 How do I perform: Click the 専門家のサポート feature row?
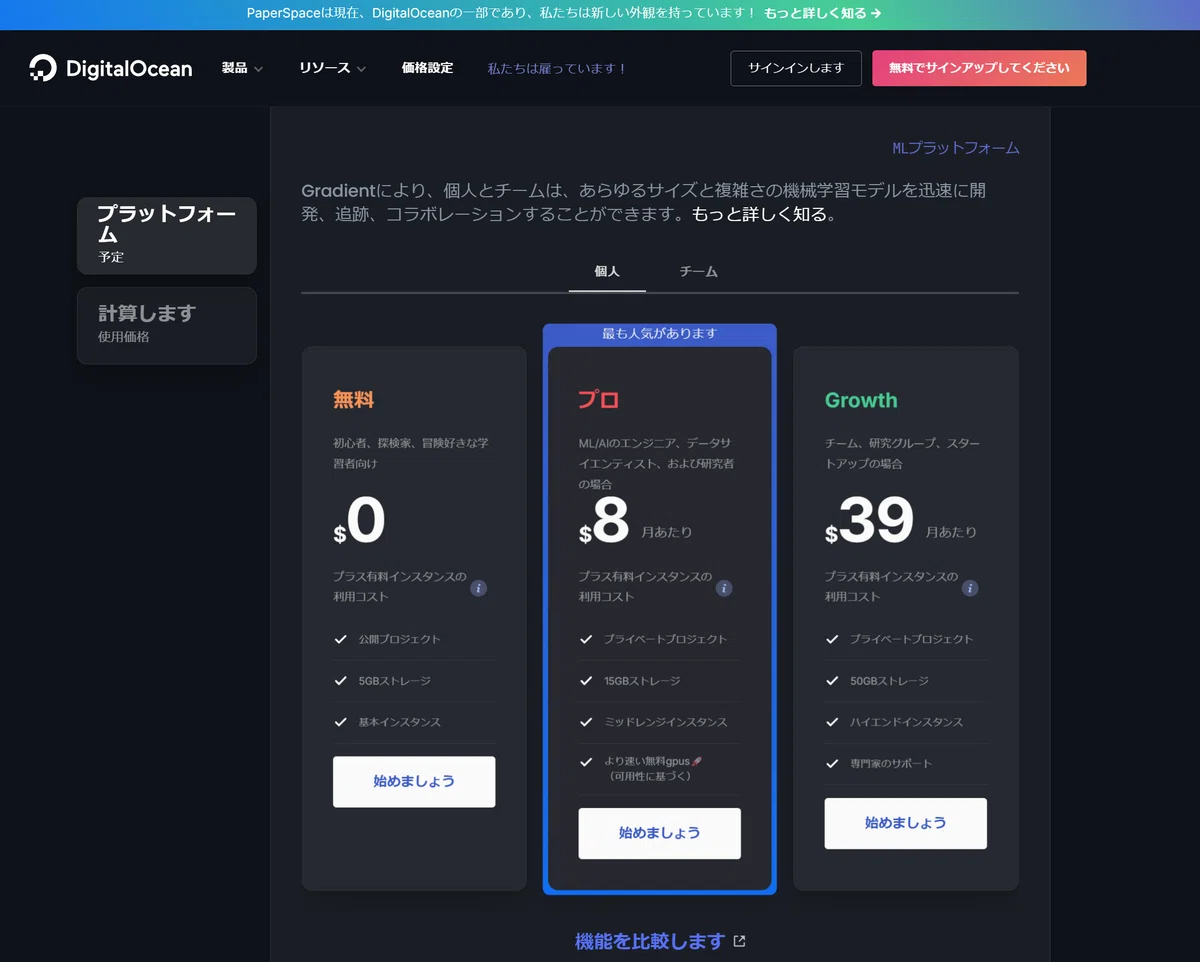[906, 764]
